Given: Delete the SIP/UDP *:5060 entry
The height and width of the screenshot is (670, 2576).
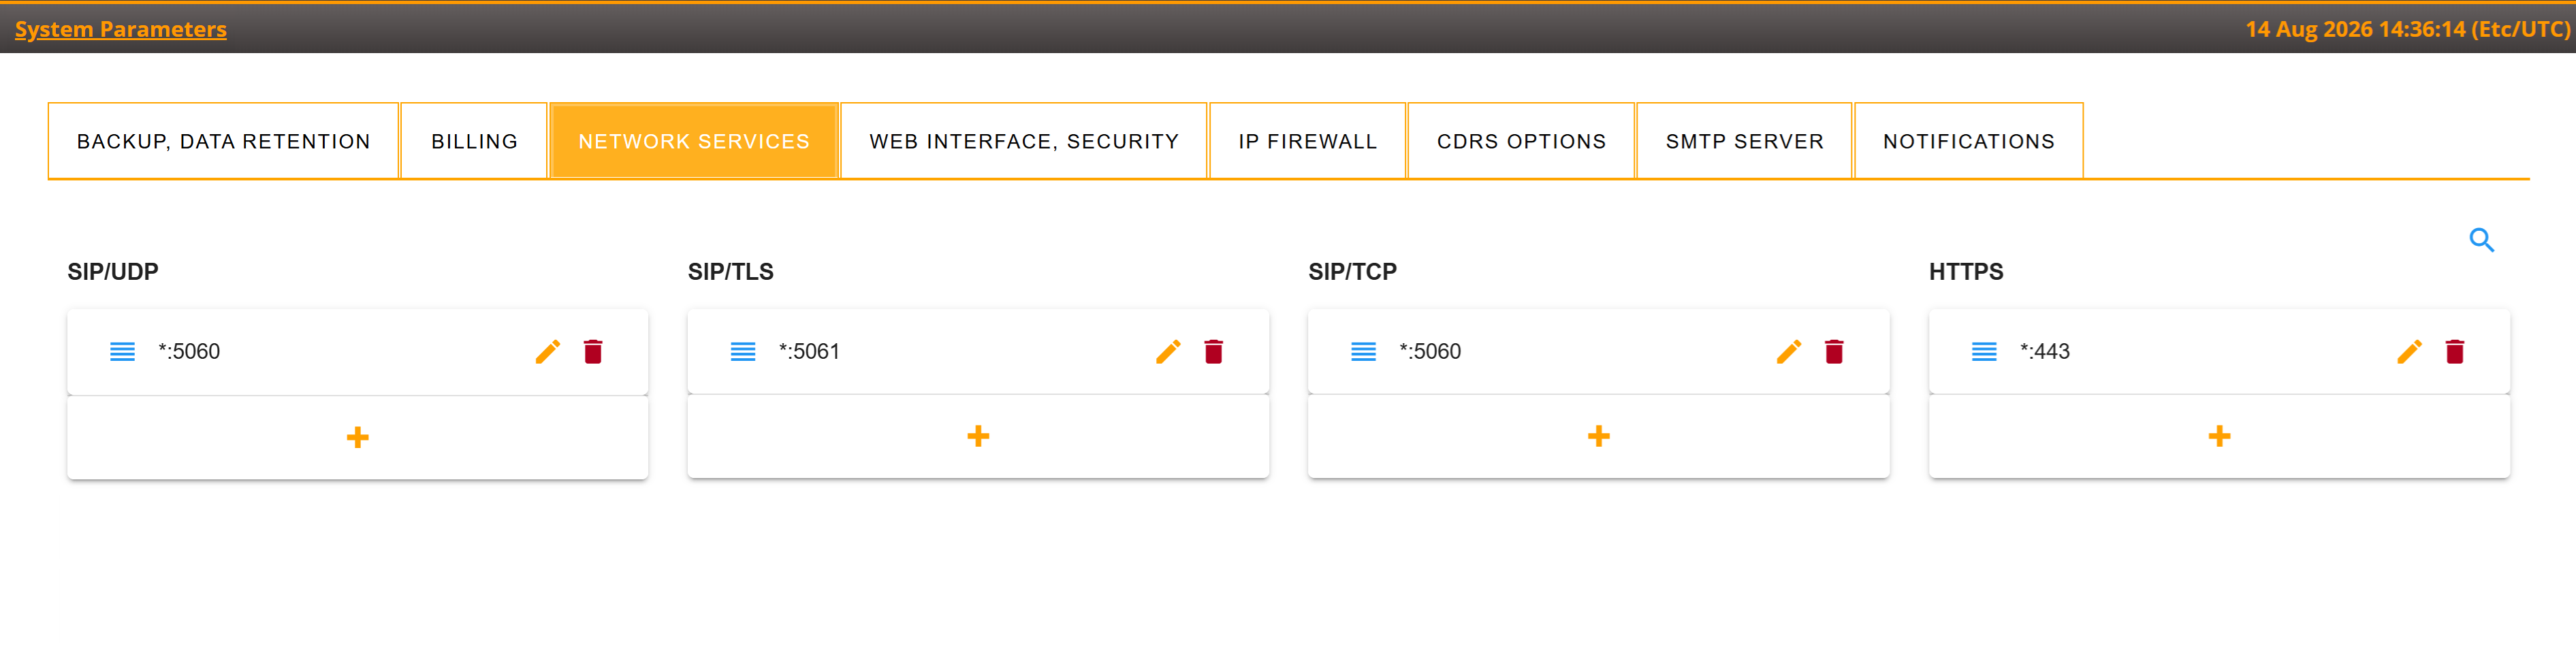Looking at the screenshot, I should point(593,352).
